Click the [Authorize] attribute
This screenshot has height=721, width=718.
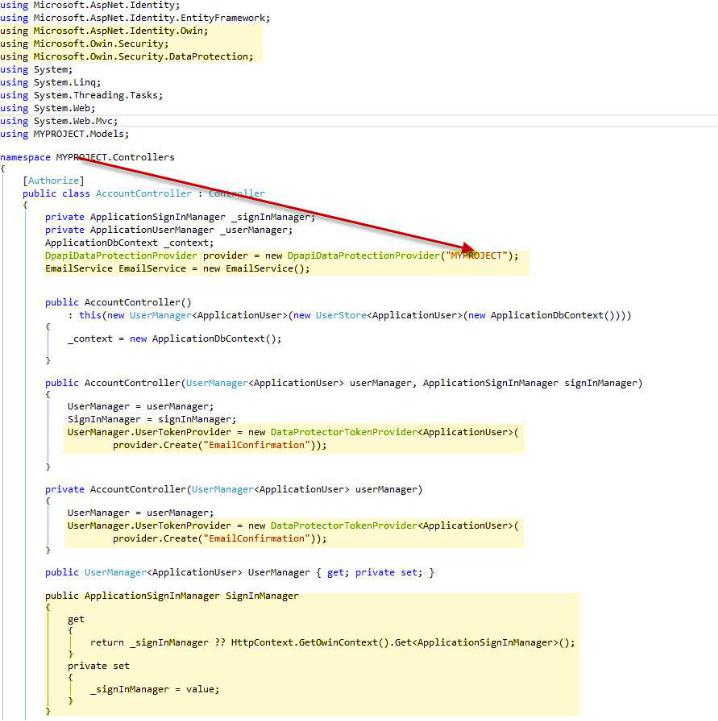[x=53, y=181]
